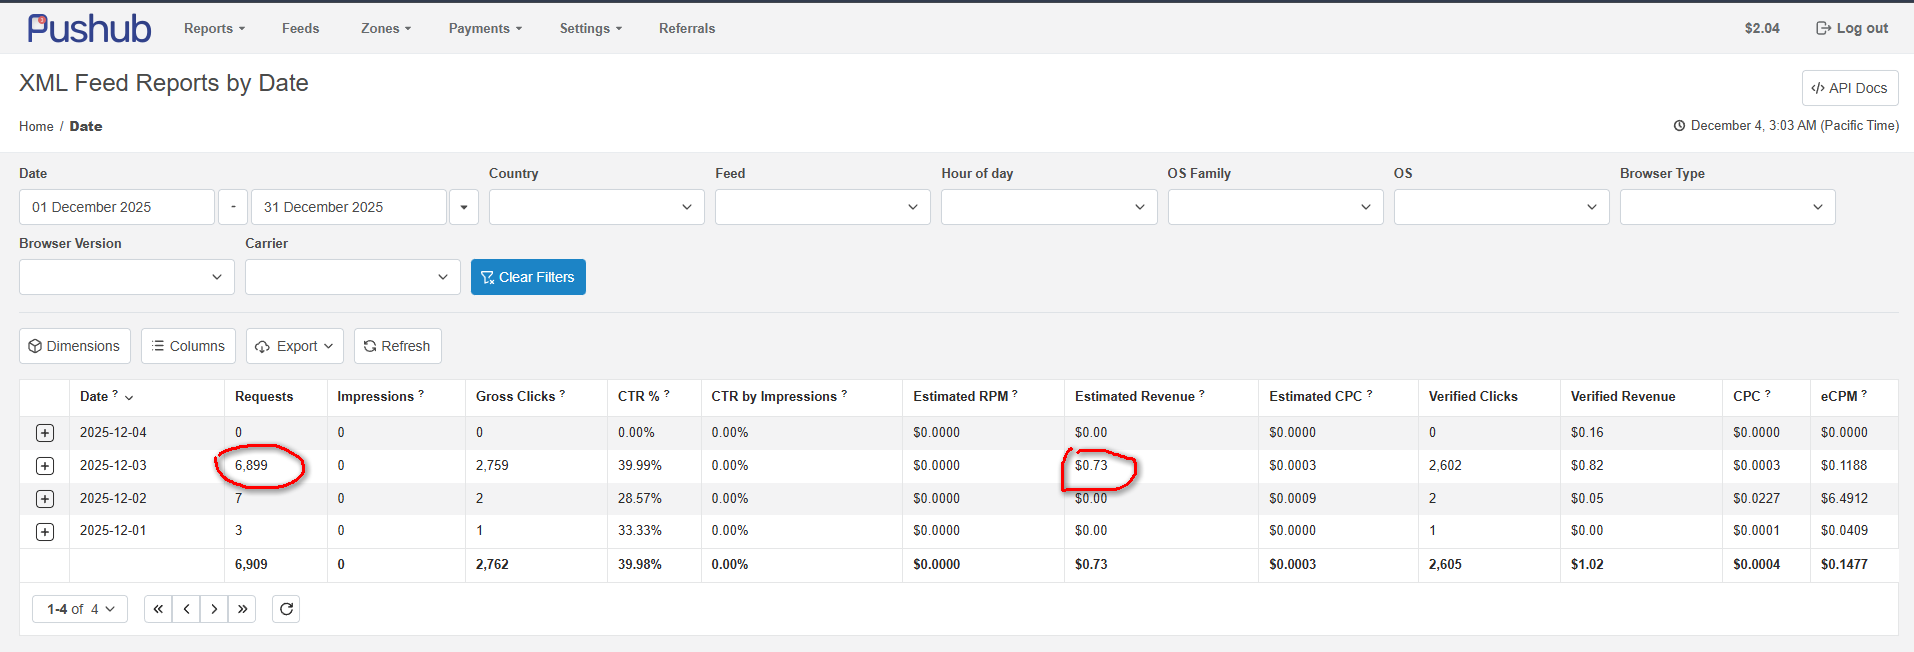Viewport: 1914px width, 652px height.
Task: Open the Payments menu
Action: pyautogui.click(x=485, y=29)
